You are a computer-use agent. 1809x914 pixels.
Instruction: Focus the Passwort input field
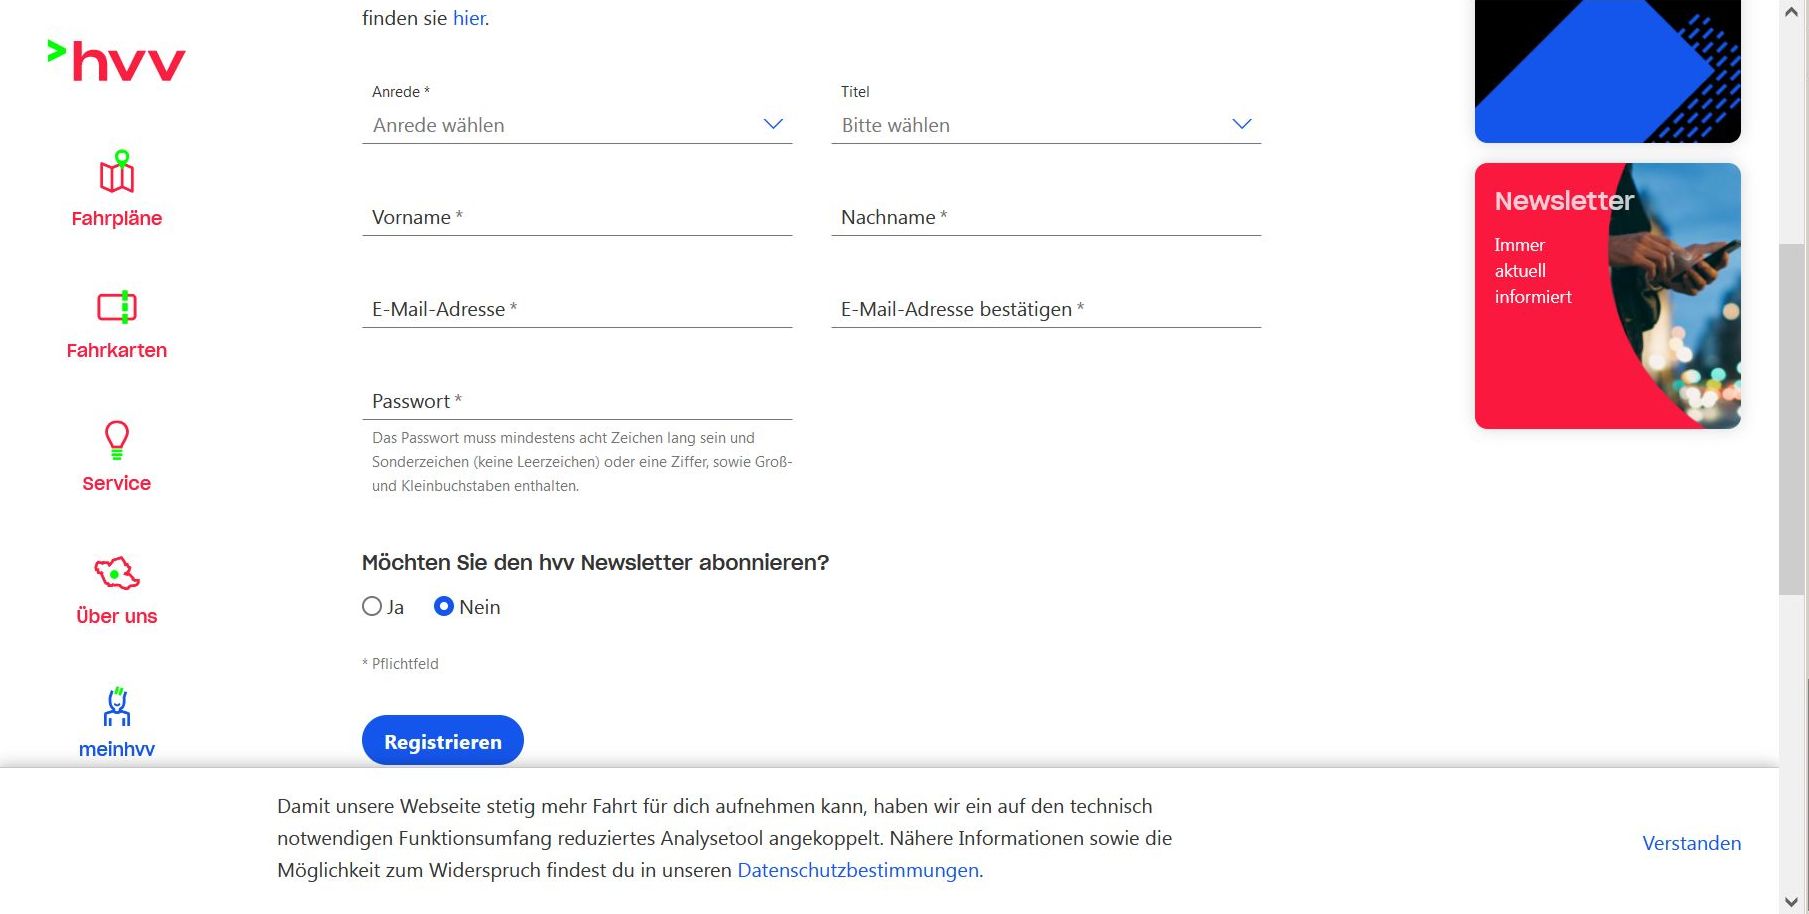click(577, 401)
